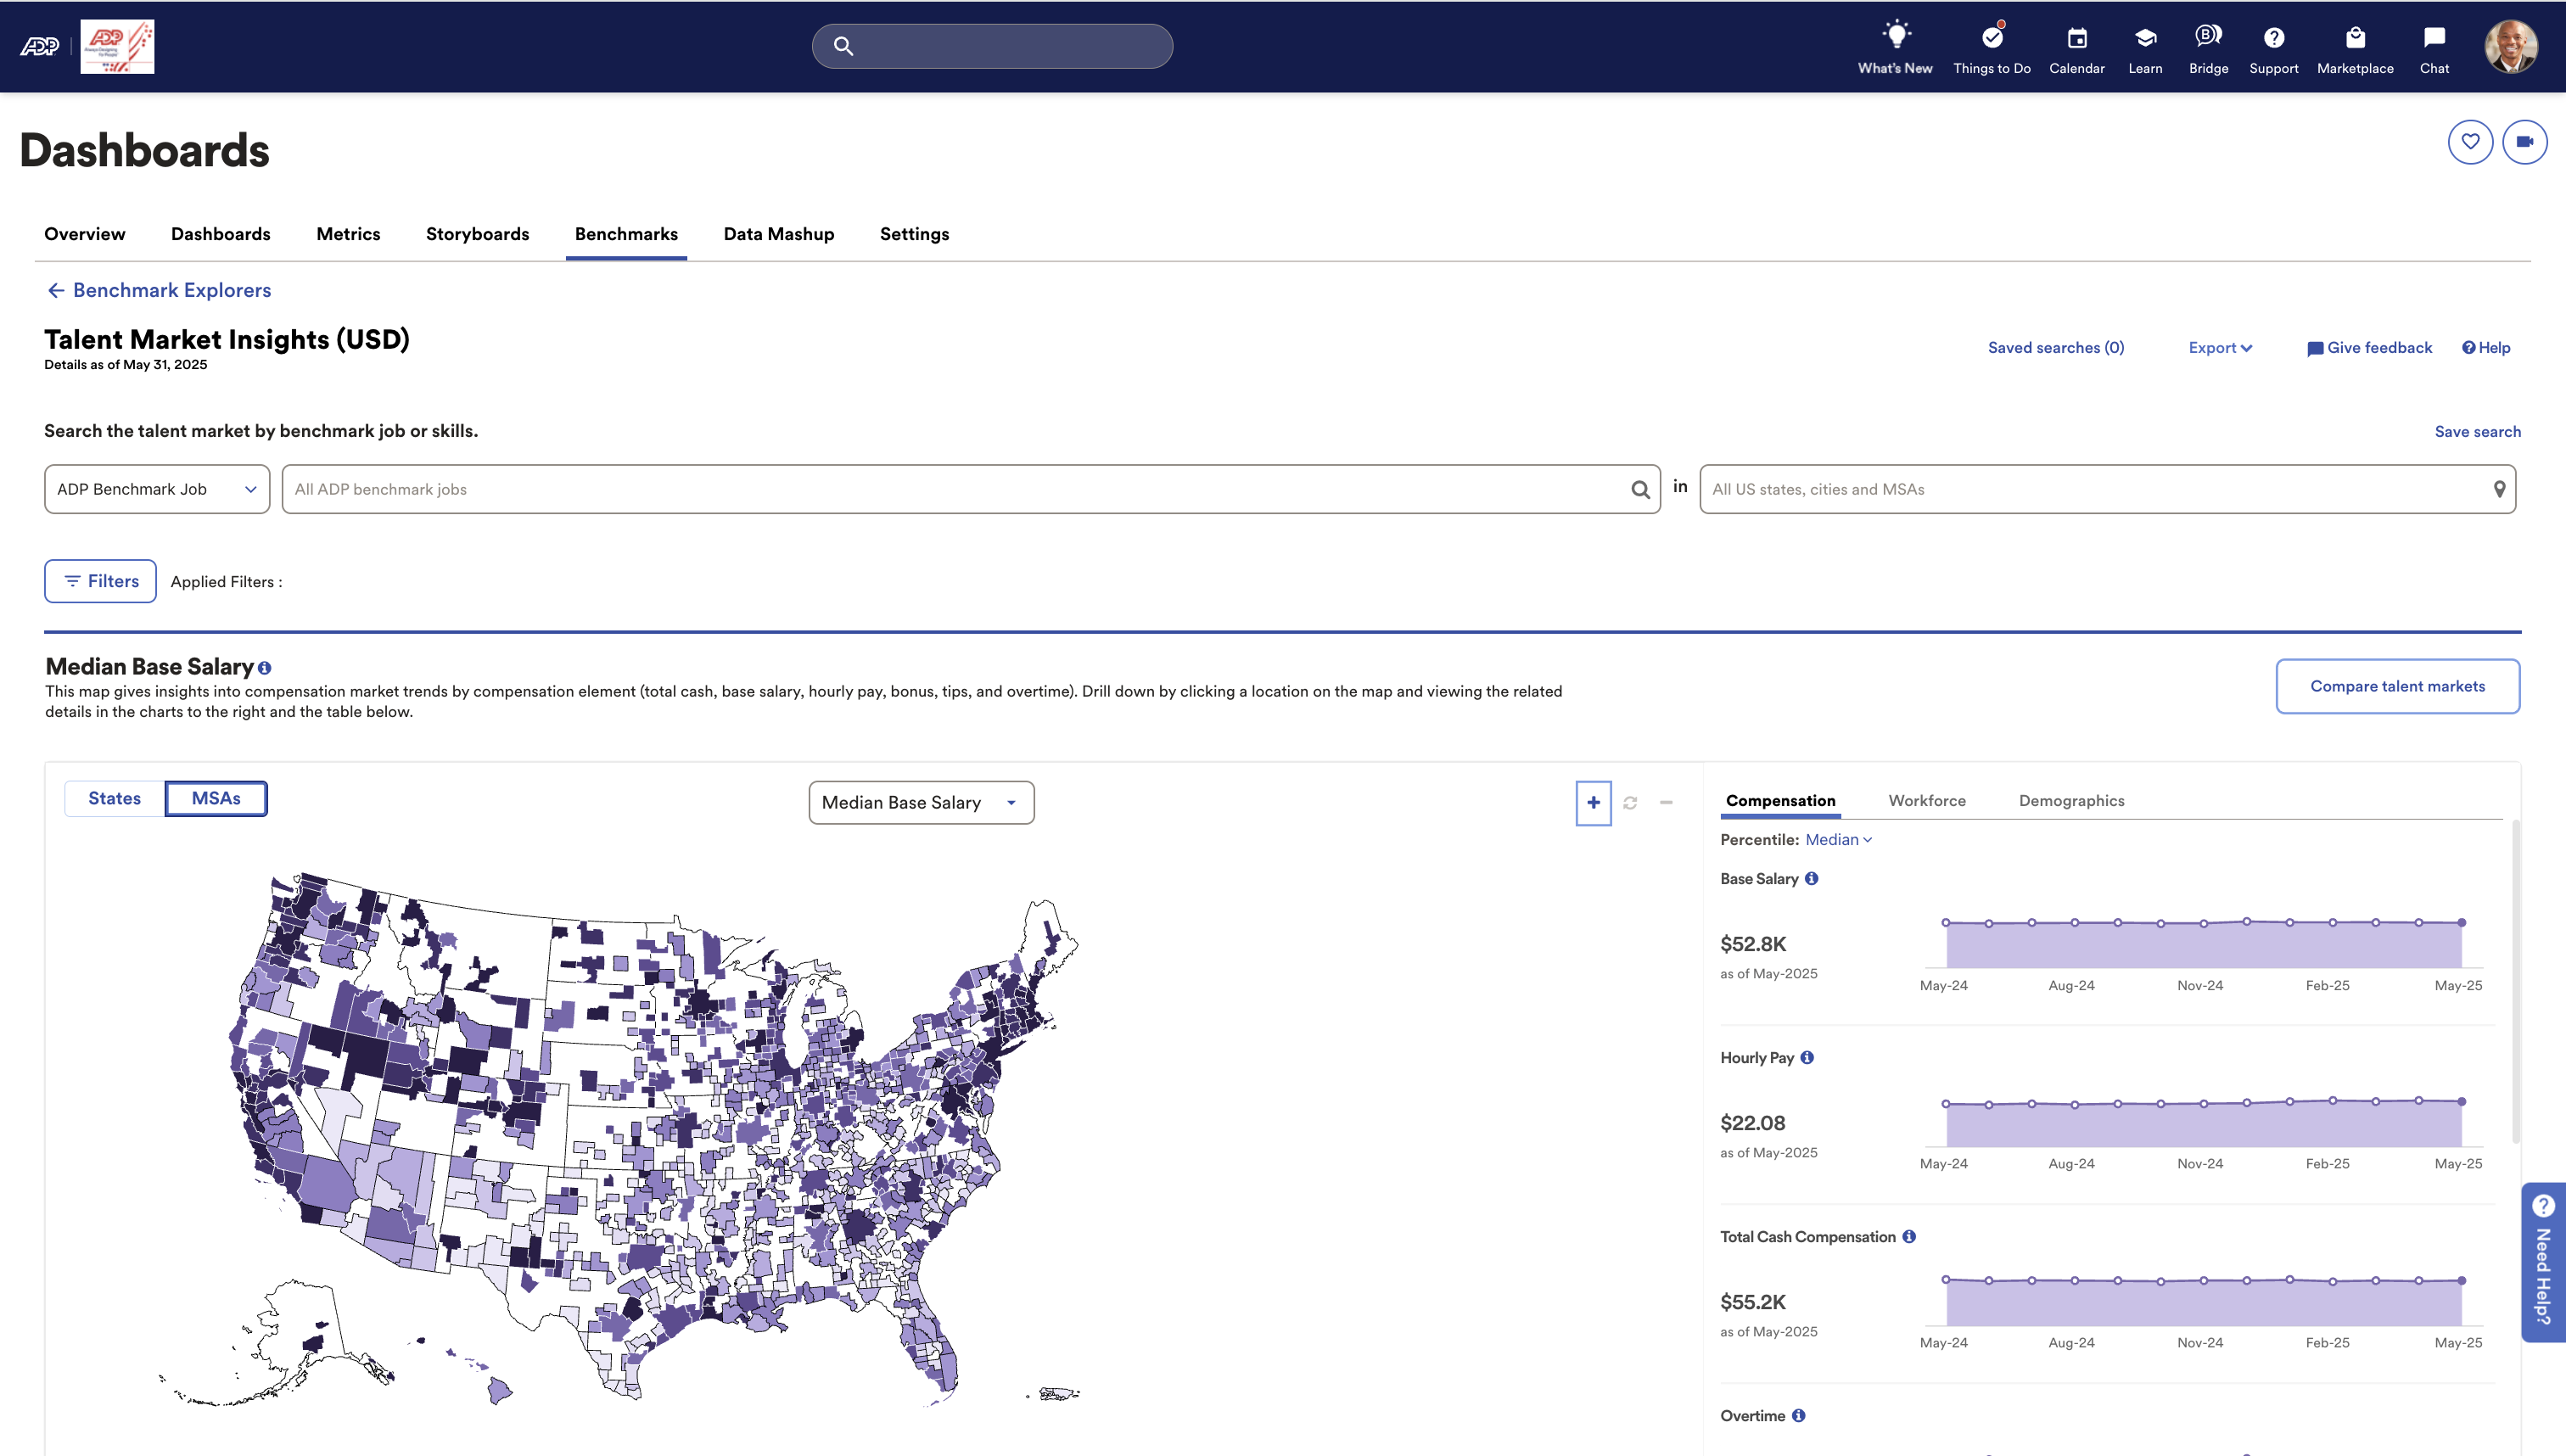This screenshot has width=2566, height=1456.
Task: Click the Save search link
Action: click(2477, 431)
